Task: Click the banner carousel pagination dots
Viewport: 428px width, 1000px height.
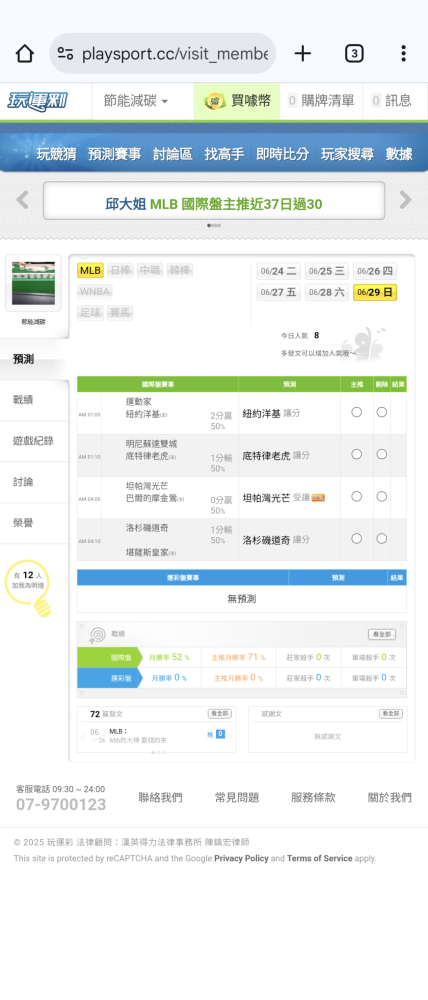Action: 214,225
